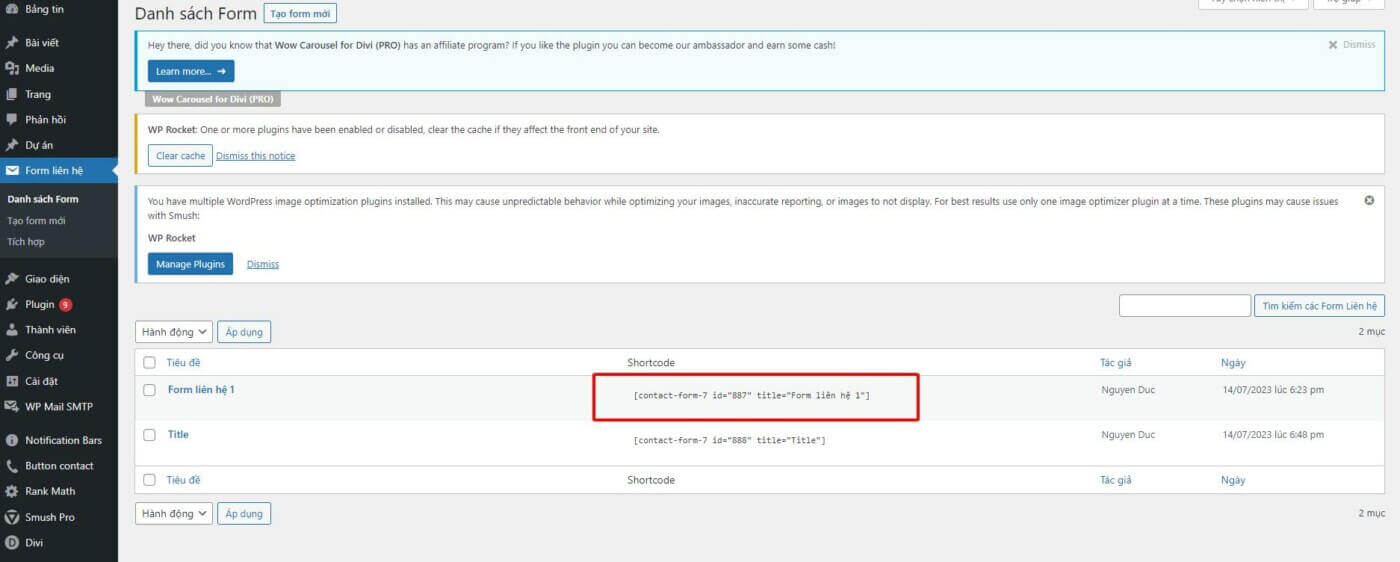Click the date 14/07/2023 lúc 6:23 pm
This screenshot has height=562, width=1400.
point(1273,390)
